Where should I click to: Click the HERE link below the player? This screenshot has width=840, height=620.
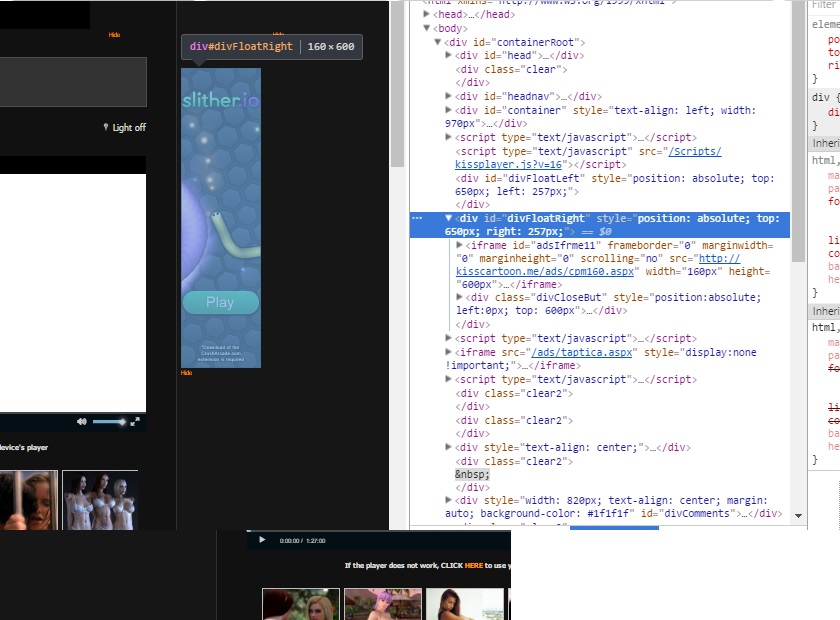click(474, 565)
